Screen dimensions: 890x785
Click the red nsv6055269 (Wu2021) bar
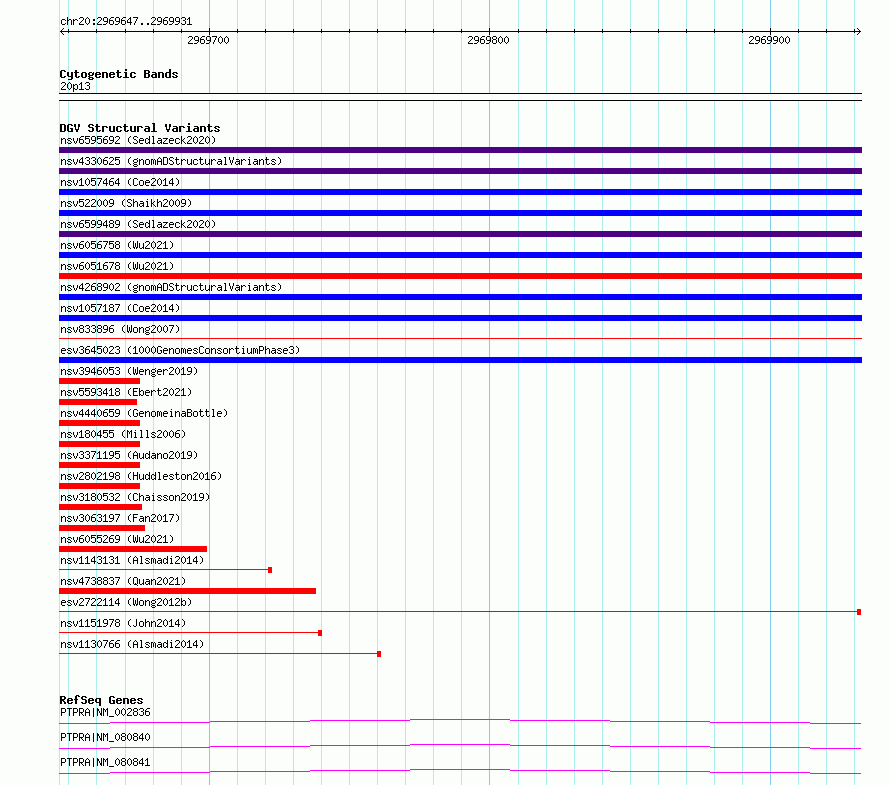[x=133, y=549]
